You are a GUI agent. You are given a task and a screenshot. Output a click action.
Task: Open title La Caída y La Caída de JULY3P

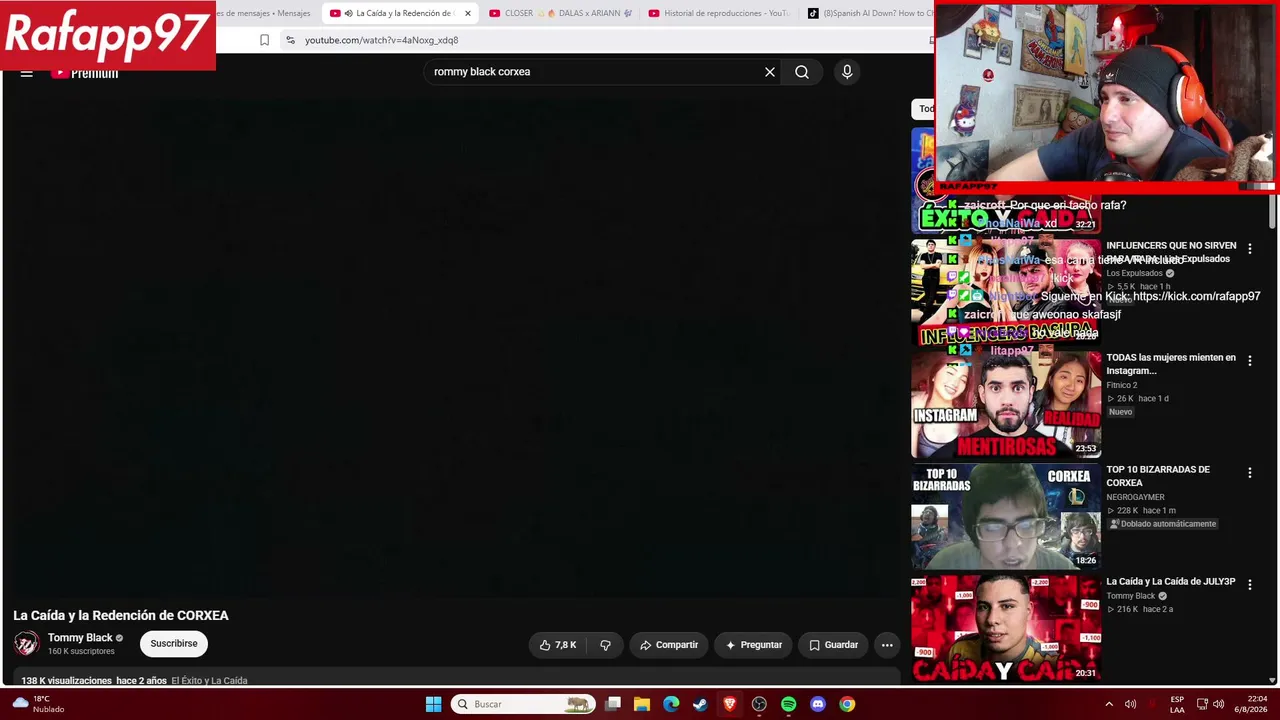pos(1171,582)
